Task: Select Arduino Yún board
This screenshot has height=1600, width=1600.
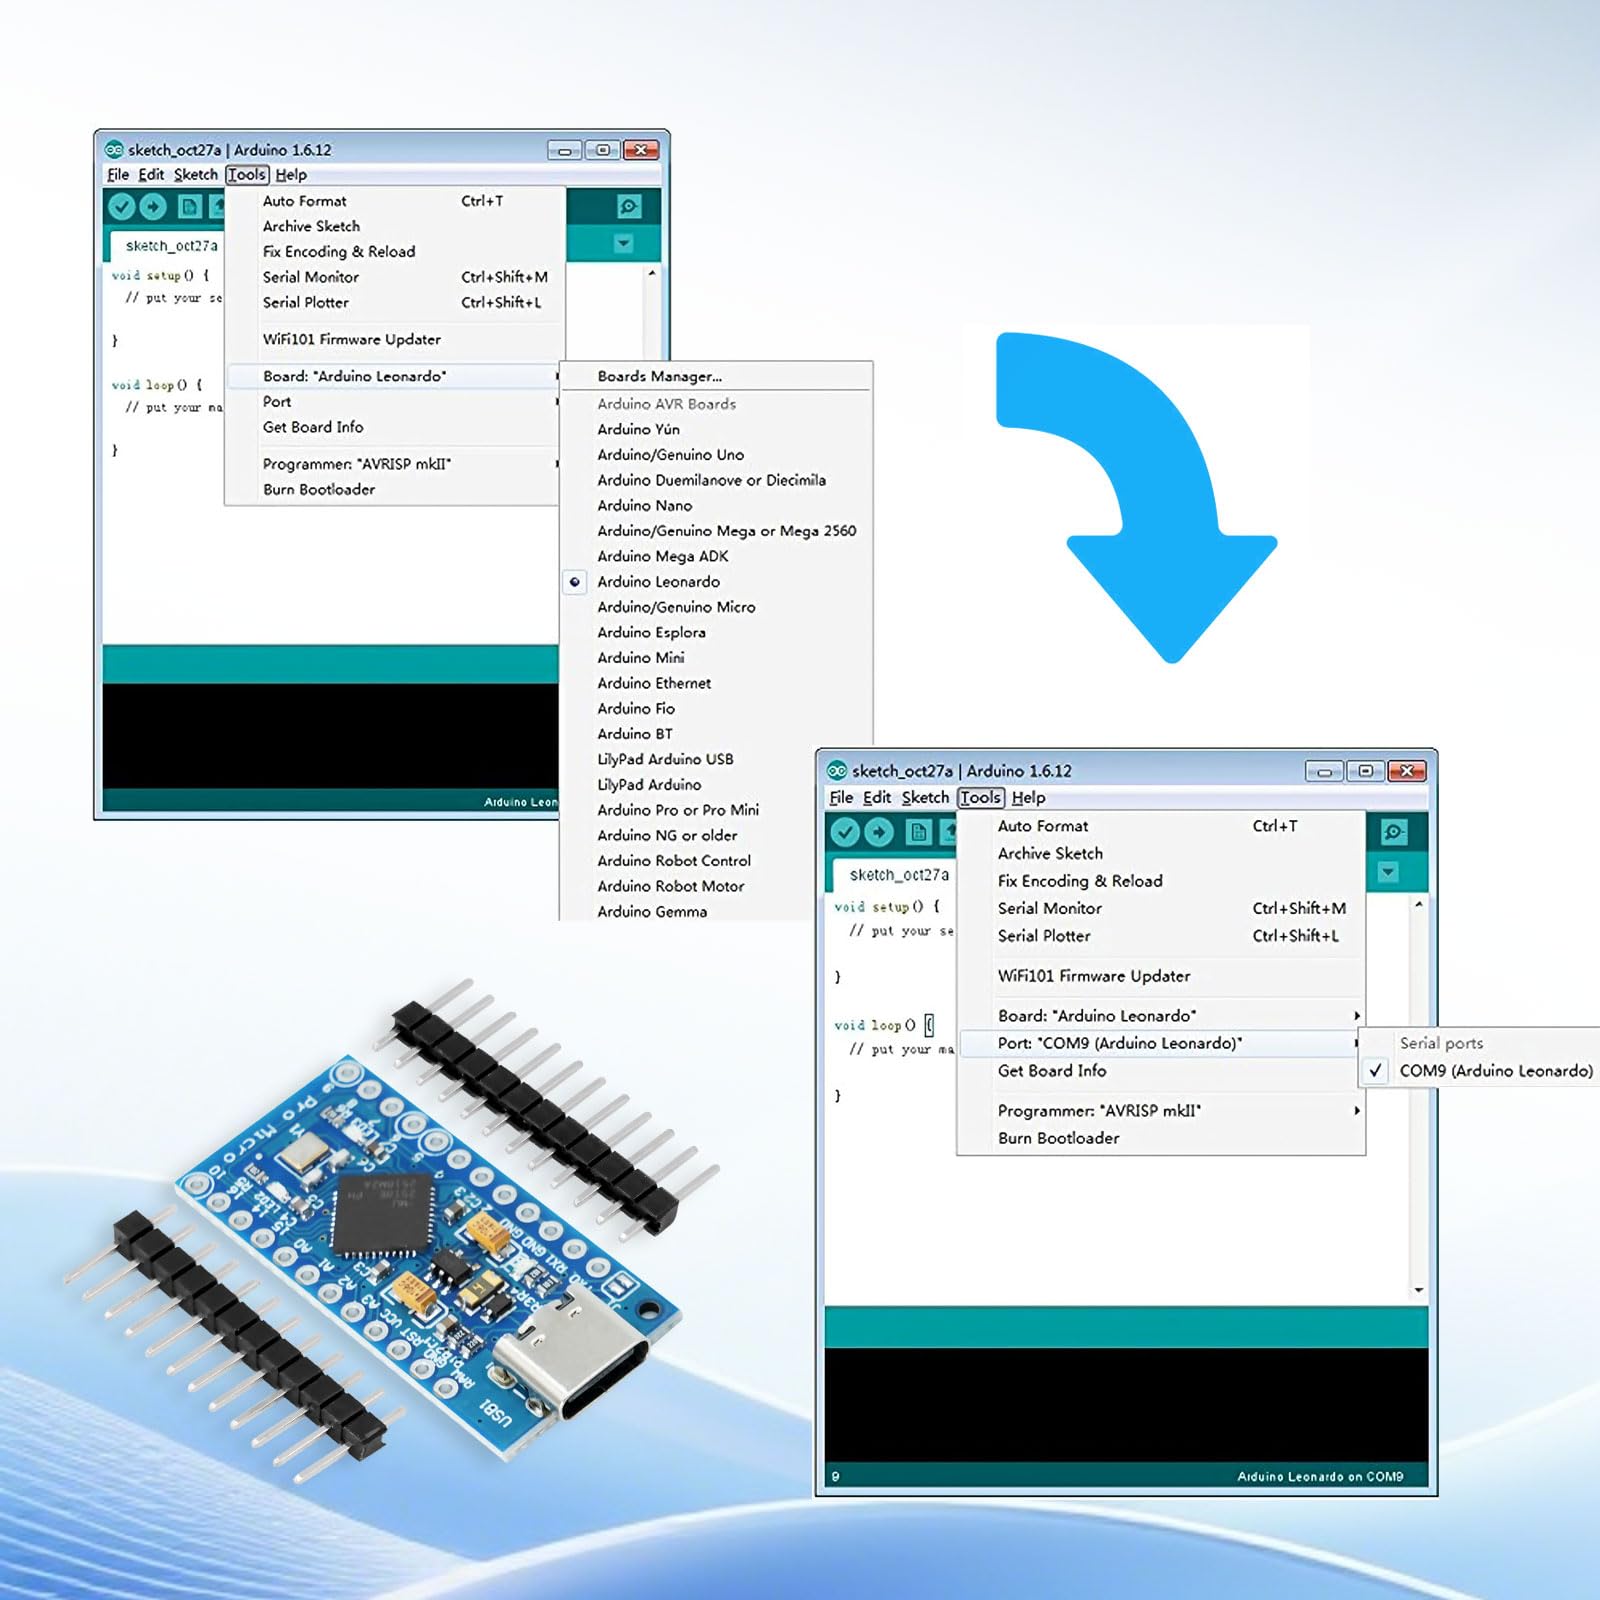Action: [x=716, y=429]
